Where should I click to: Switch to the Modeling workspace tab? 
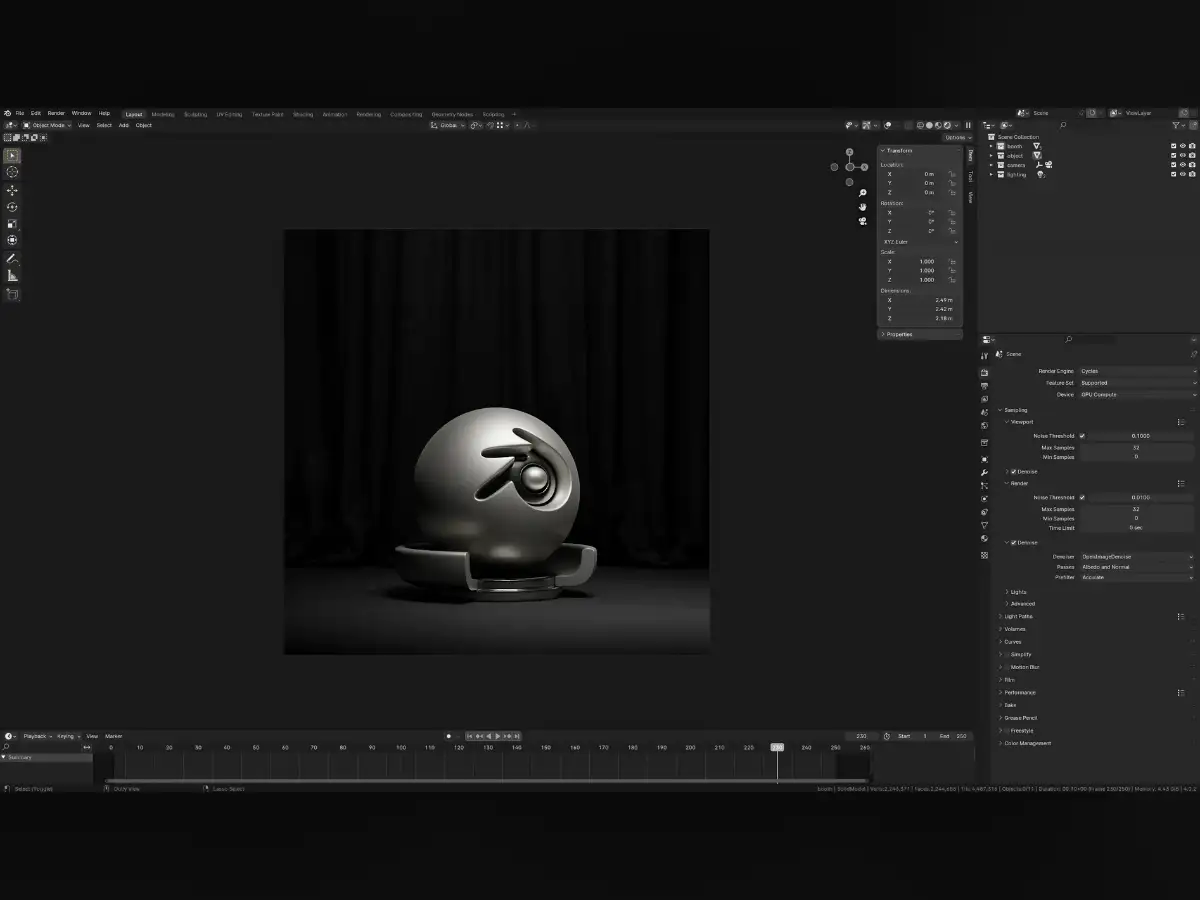[162, 114]
